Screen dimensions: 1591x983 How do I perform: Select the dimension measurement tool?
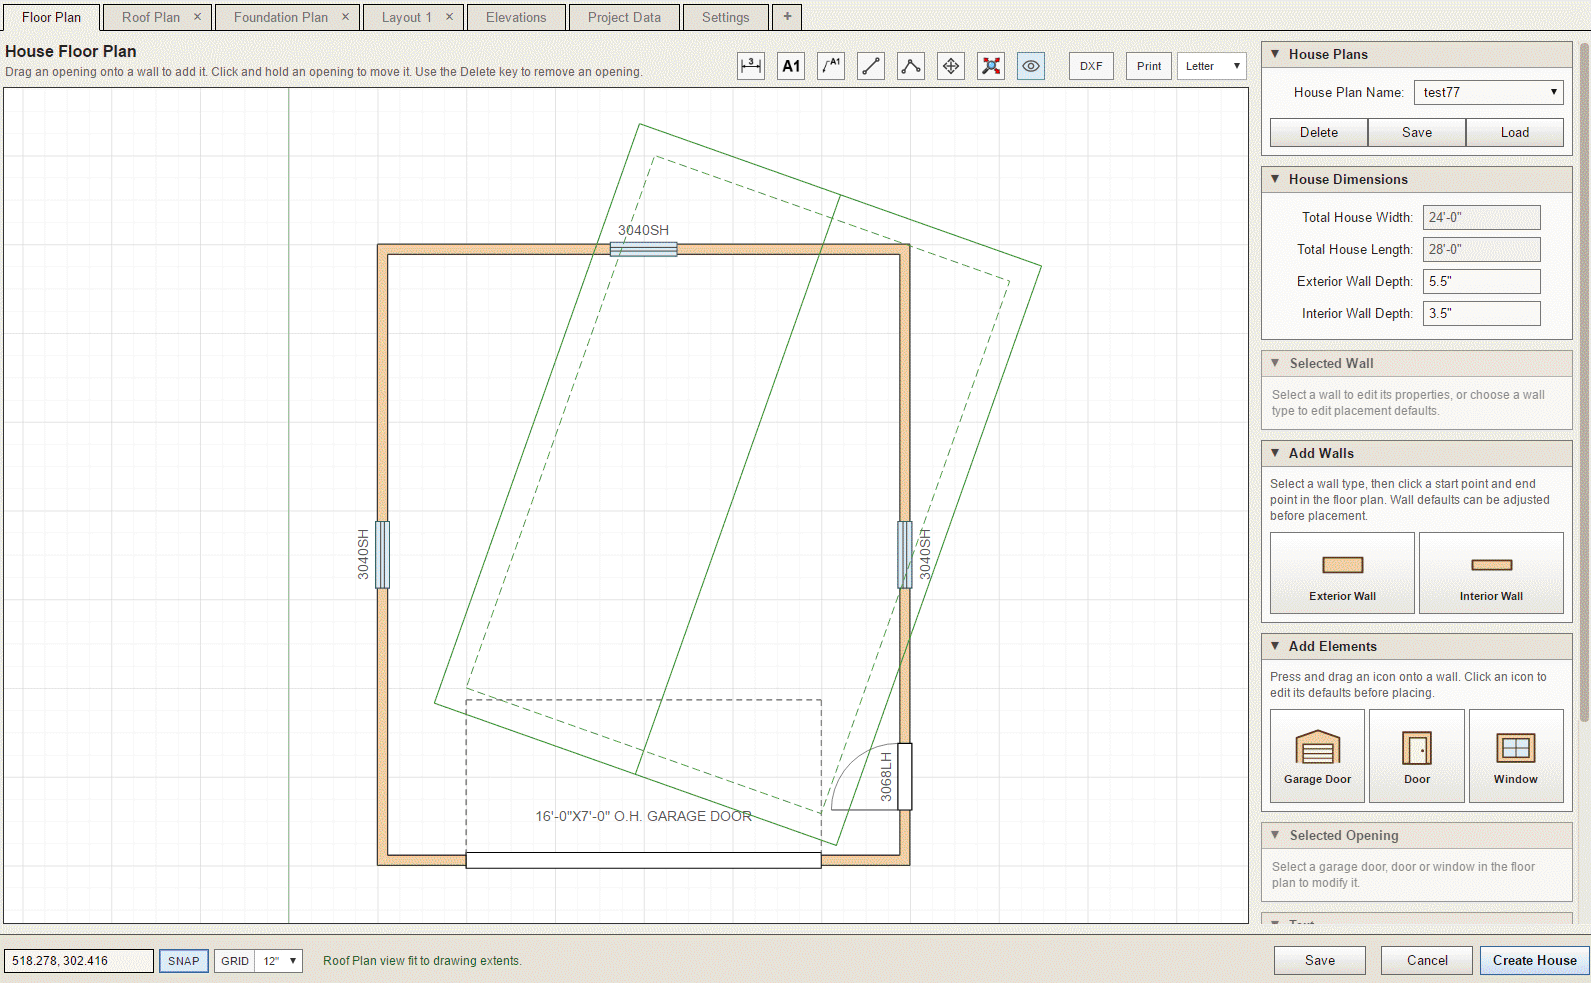click(751, 66)
